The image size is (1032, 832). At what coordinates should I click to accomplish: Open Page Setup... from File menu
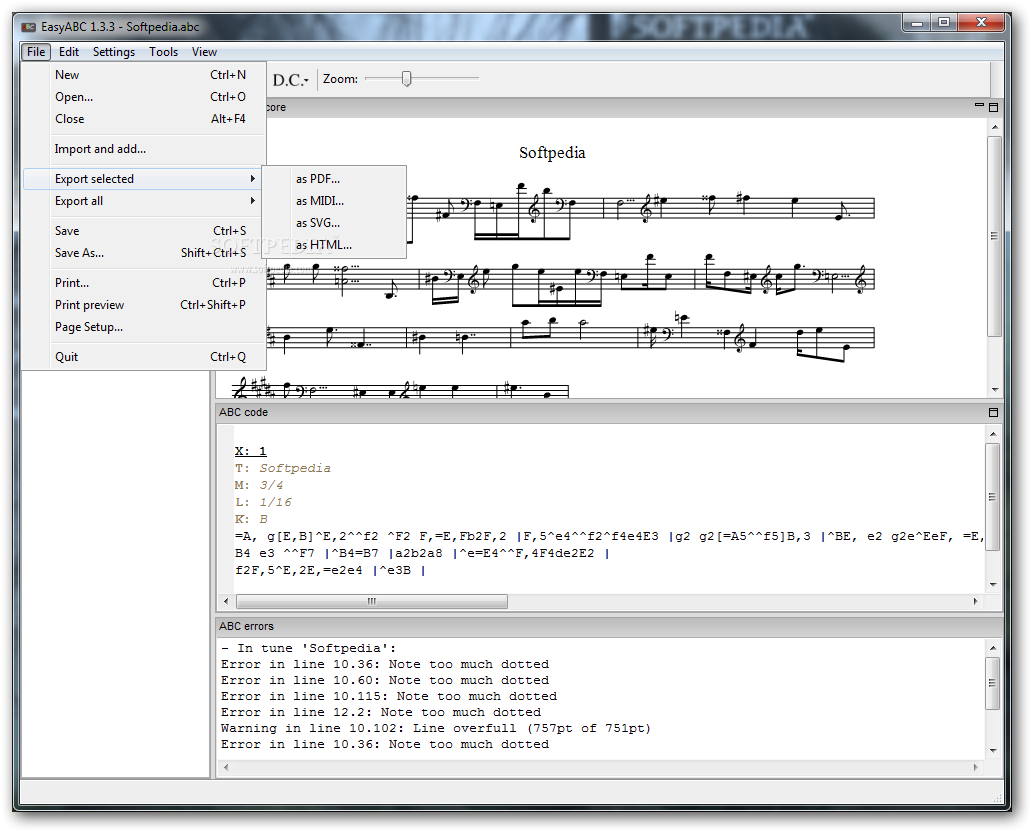144,327
